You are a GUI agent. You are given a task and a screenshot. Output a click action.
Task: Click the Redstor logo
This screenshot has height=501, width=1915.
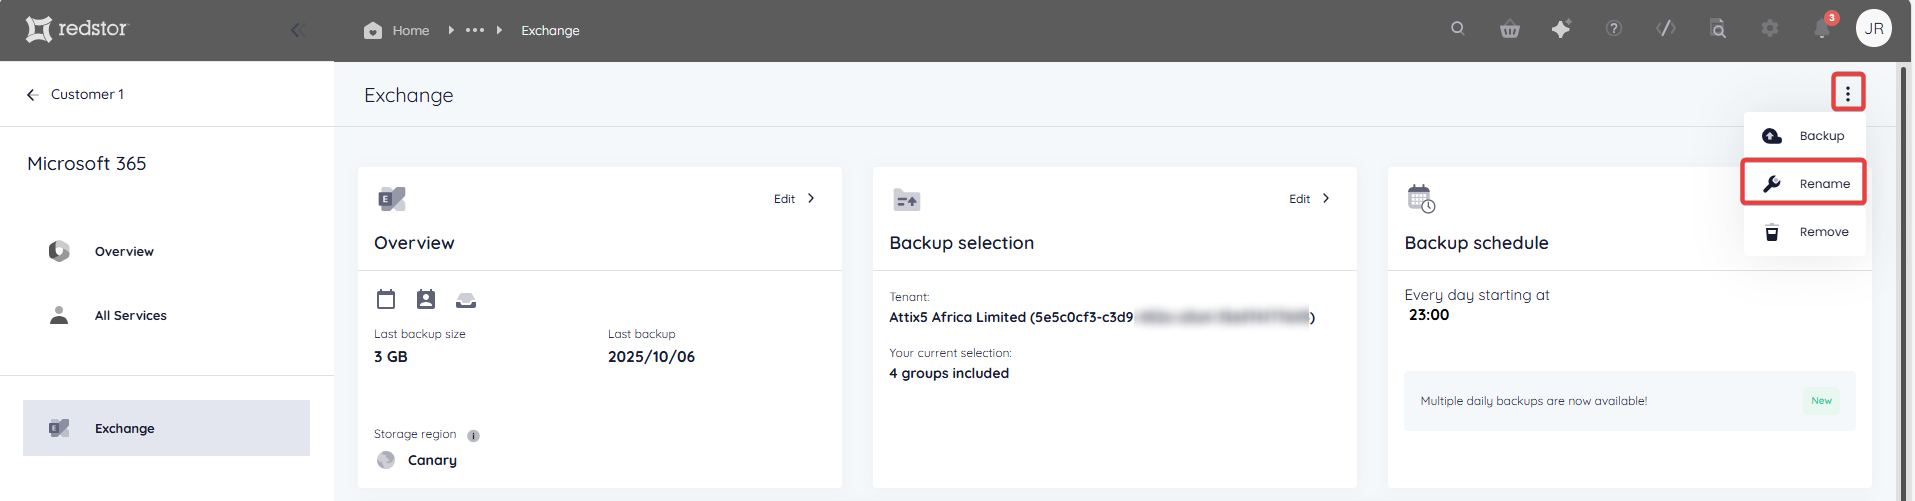[x=78, y=29]
